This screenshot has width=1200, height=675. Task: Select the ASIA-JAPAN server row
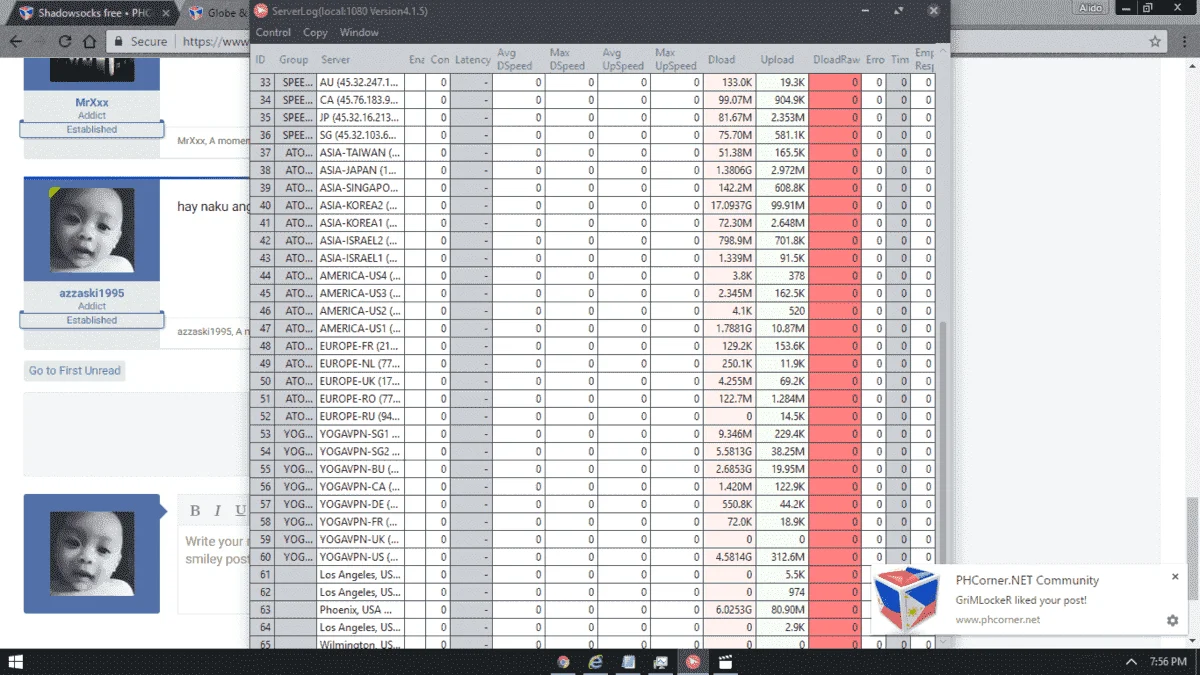(x=592, y=170)
